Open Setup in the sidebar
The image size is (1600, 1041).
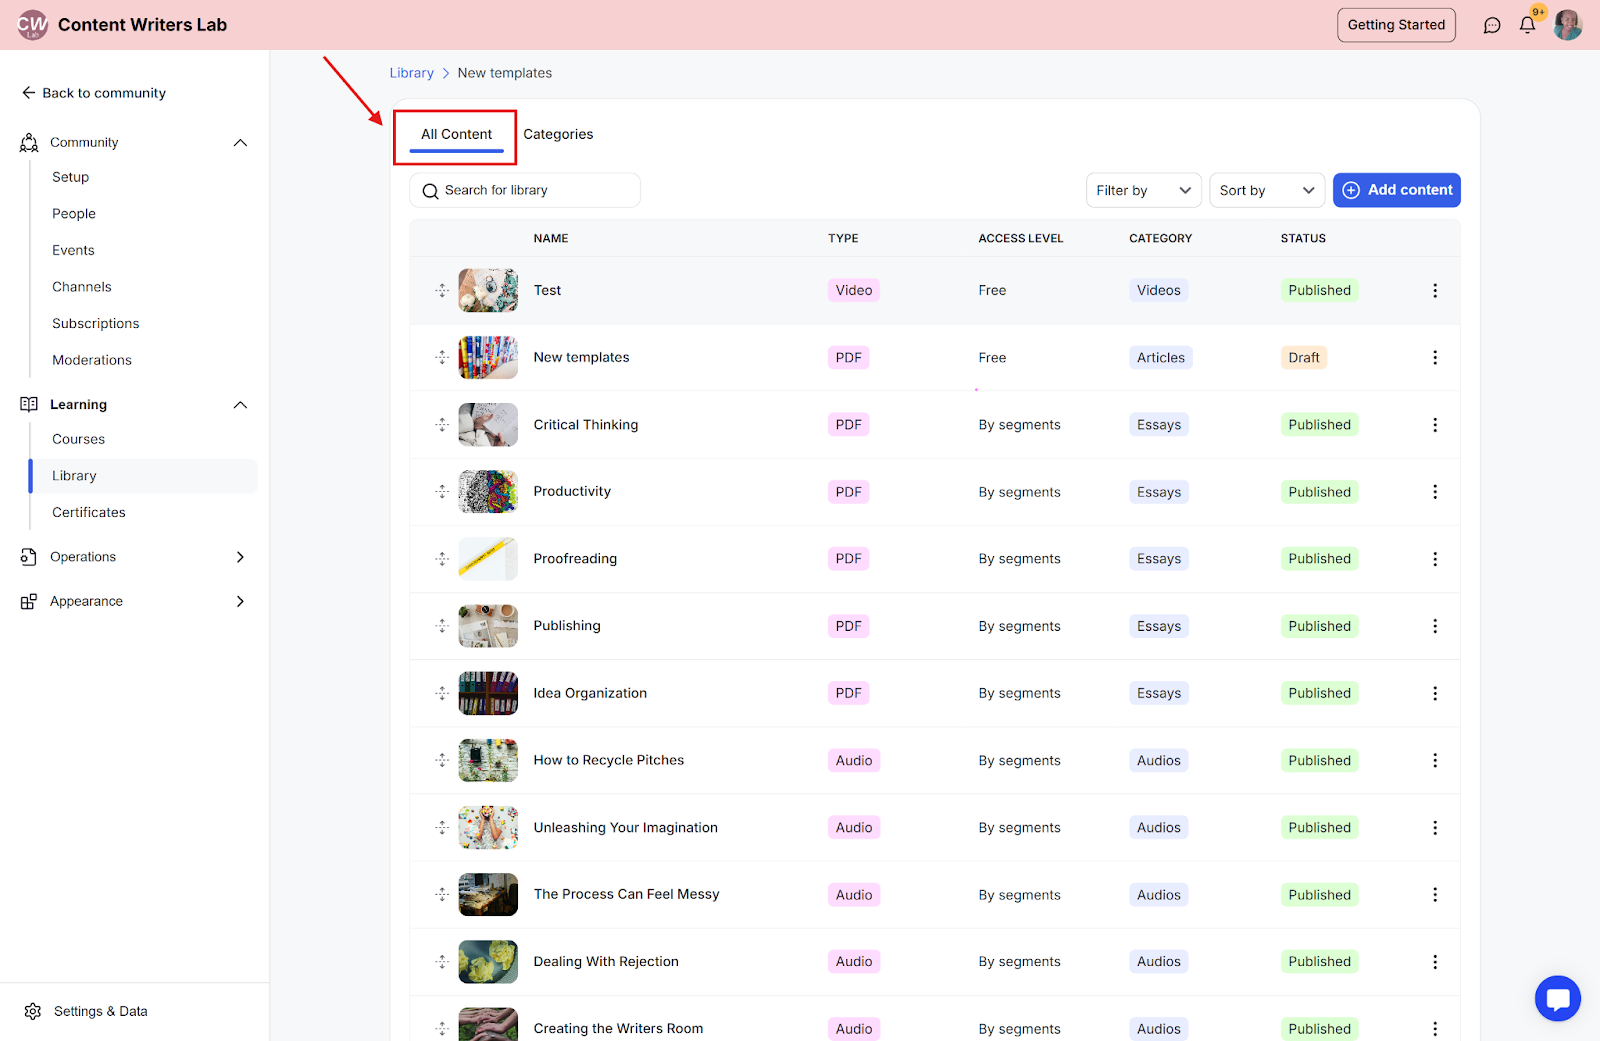(71, 178)
